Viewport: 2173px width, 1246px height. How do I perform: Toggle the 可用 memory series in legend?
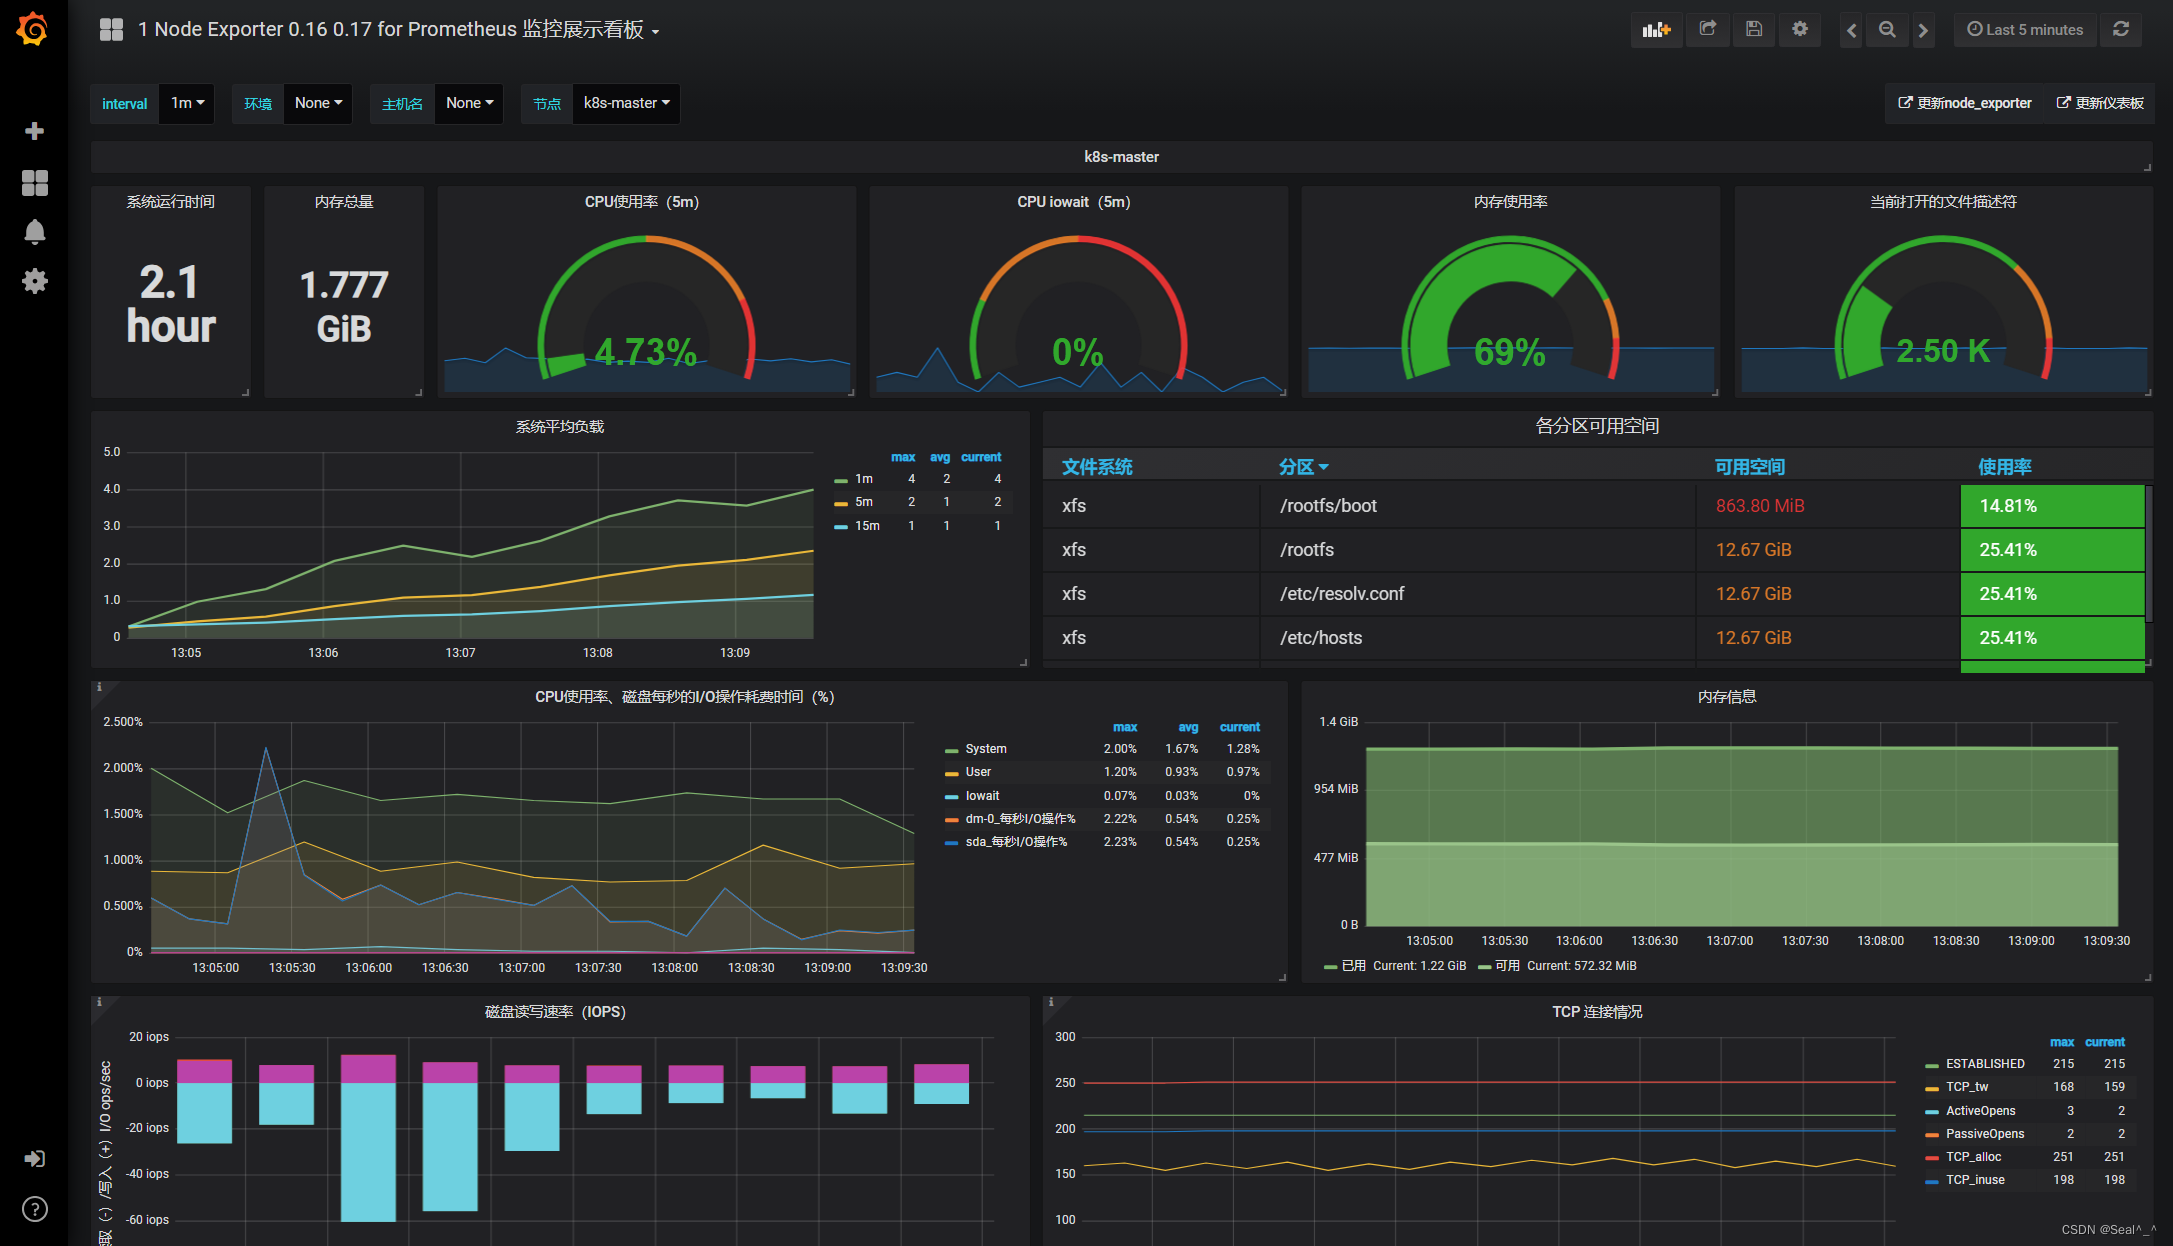(x=1507, y=966)
